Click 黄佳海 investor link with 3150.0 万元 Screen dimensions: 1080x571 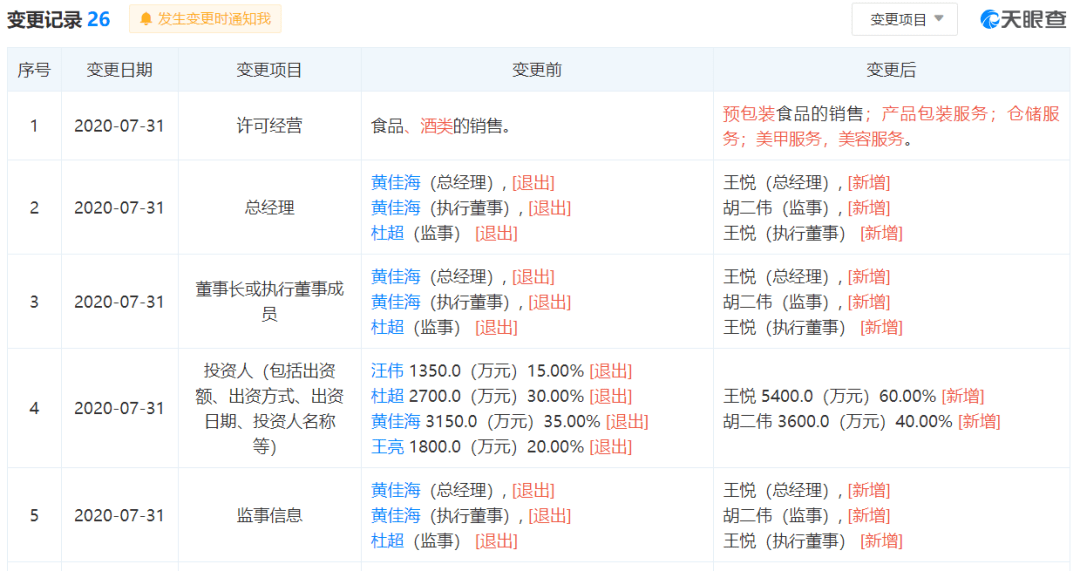(395, 422)
